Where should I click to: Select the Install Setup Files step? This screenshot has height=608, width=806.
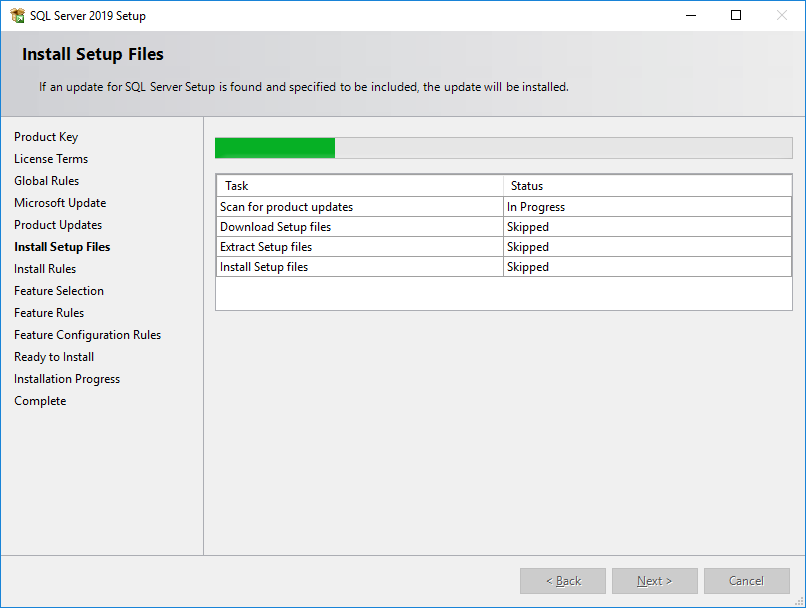[62, 247]
